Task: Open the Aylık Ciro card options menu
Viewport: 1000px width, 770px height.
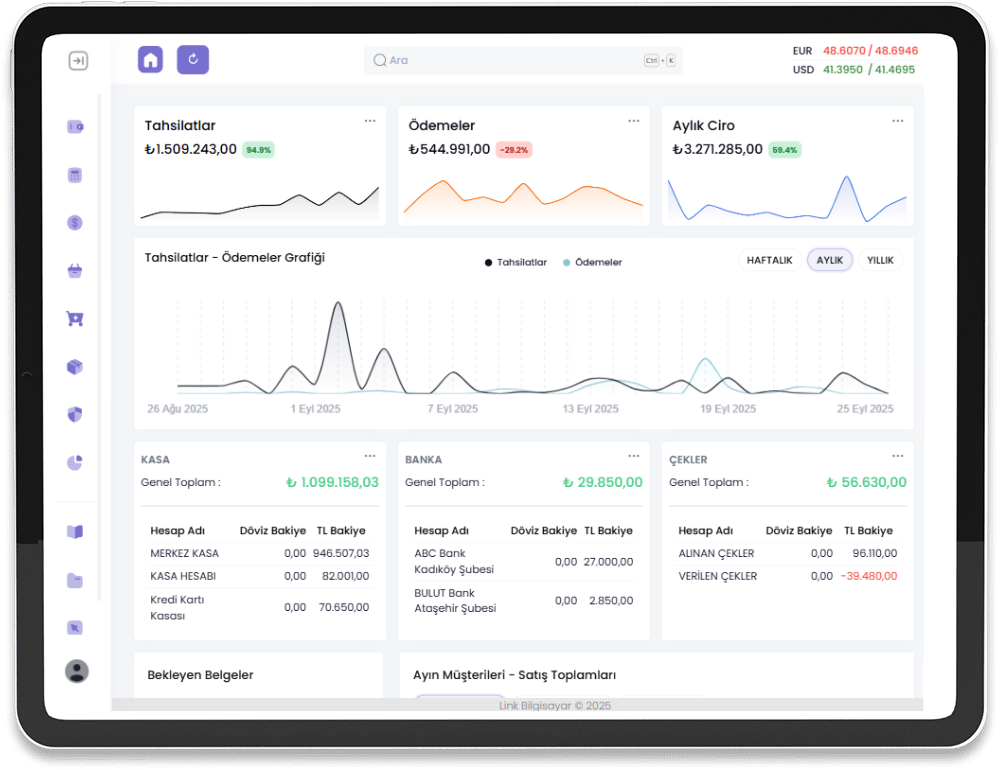Action: pyautogui.click(x=897, y=121)
